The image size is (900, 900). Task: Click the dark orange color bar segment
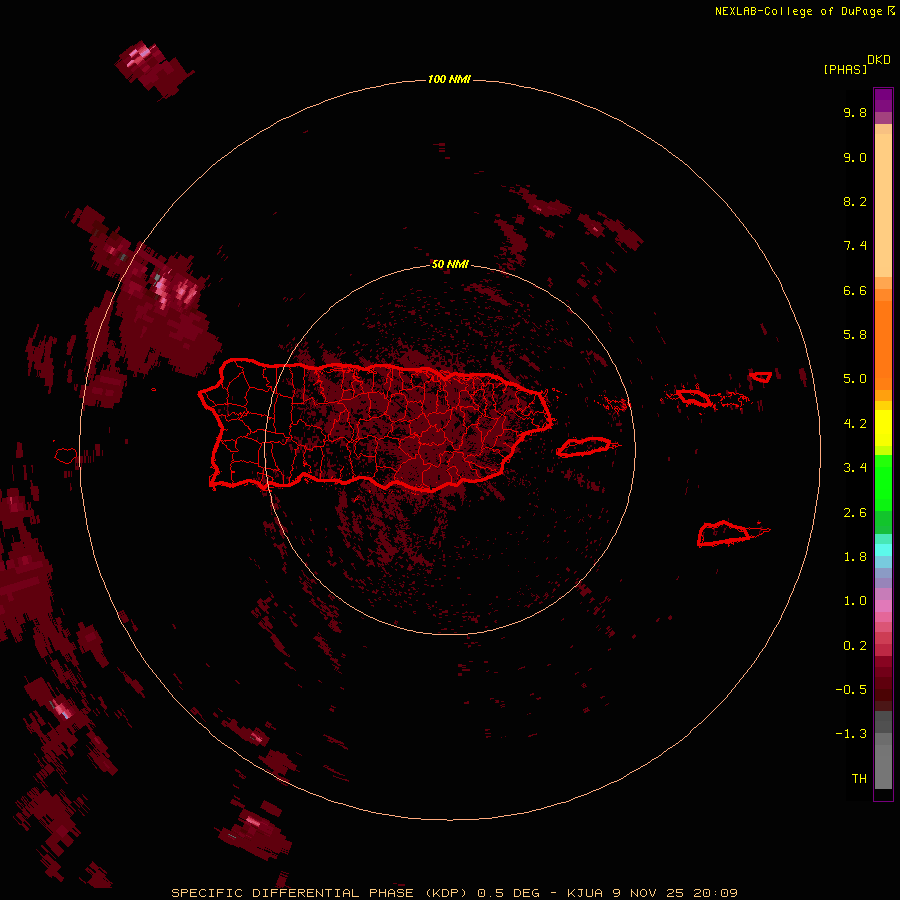[883, 345]
